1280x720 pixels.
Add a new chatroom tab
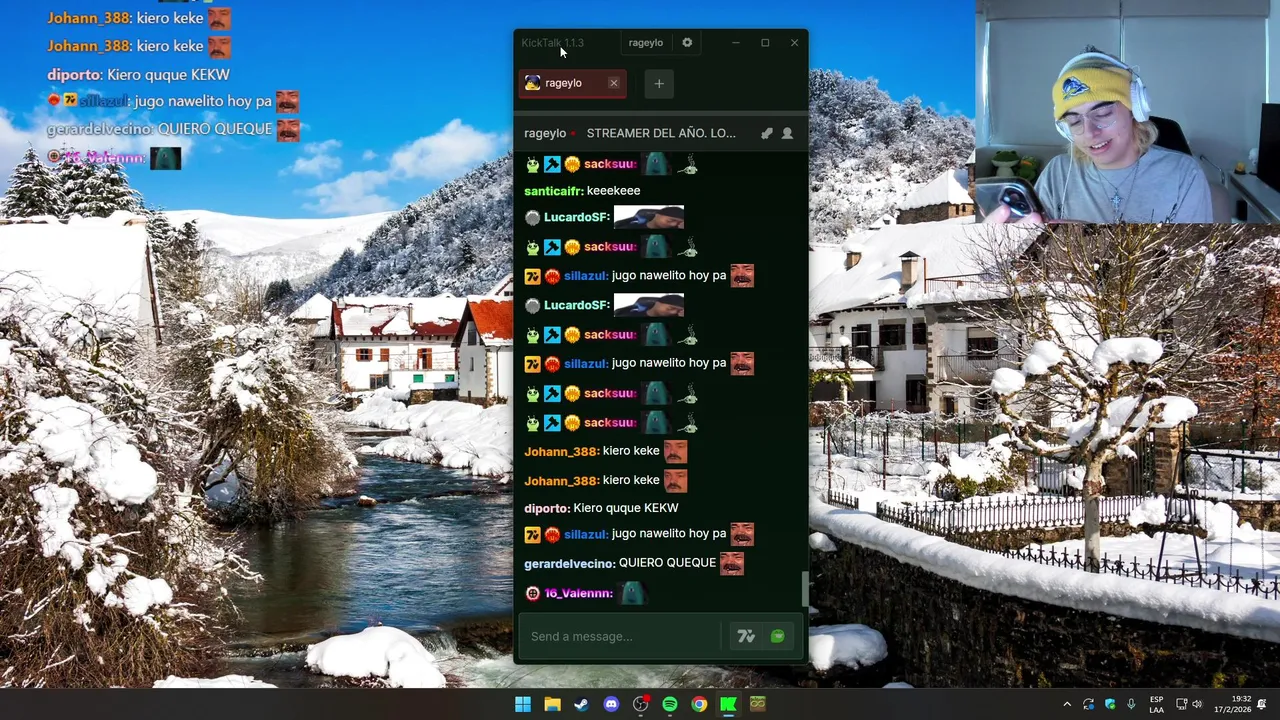click(659, 84)
